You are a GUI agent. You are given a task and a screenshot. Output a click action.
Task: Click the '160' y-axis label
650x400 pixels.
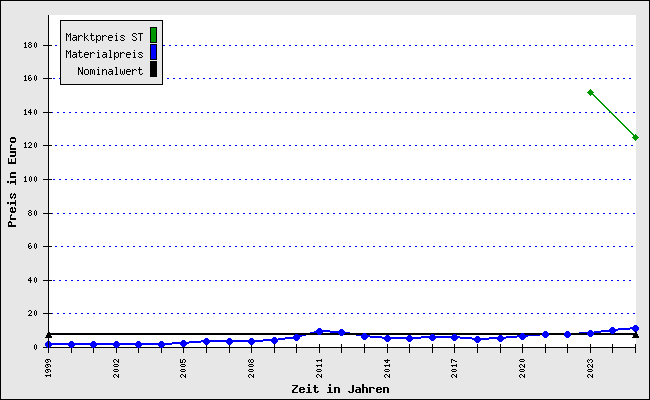(x=30, y=78)
